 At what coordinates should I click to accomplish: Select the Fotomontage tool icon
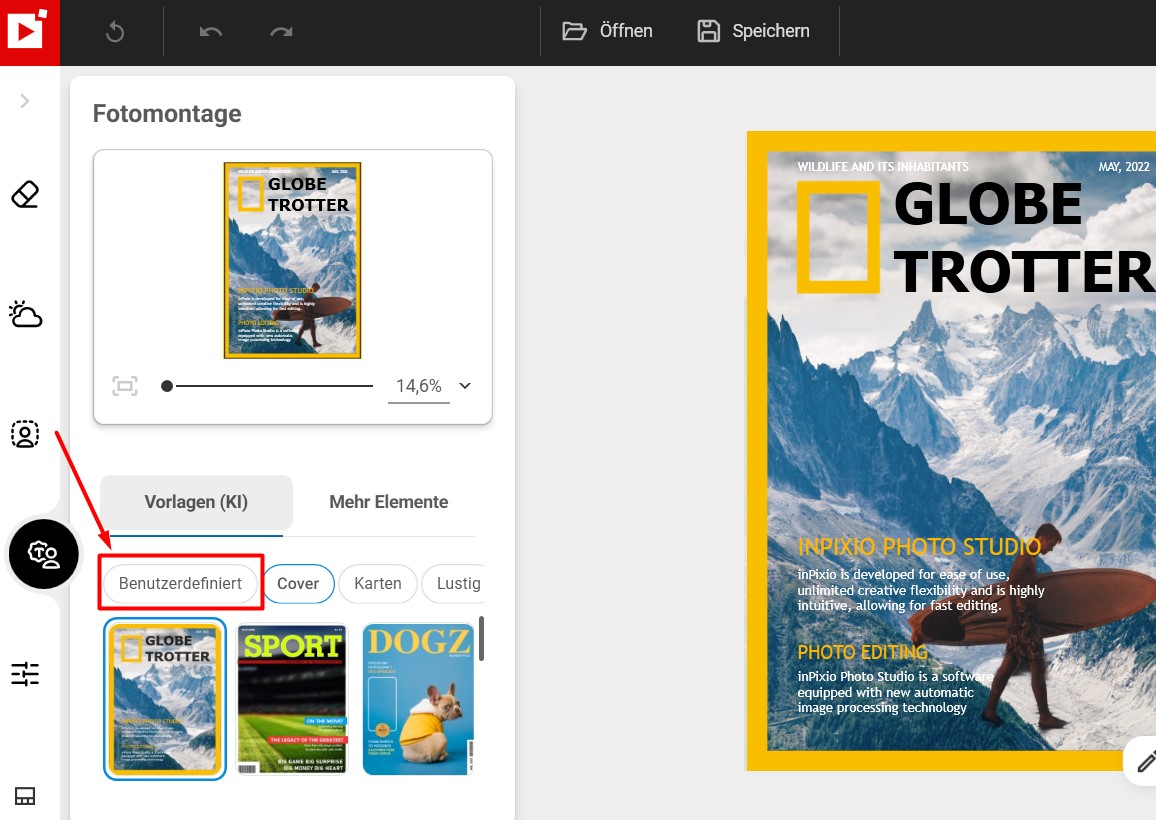point(43,554)
